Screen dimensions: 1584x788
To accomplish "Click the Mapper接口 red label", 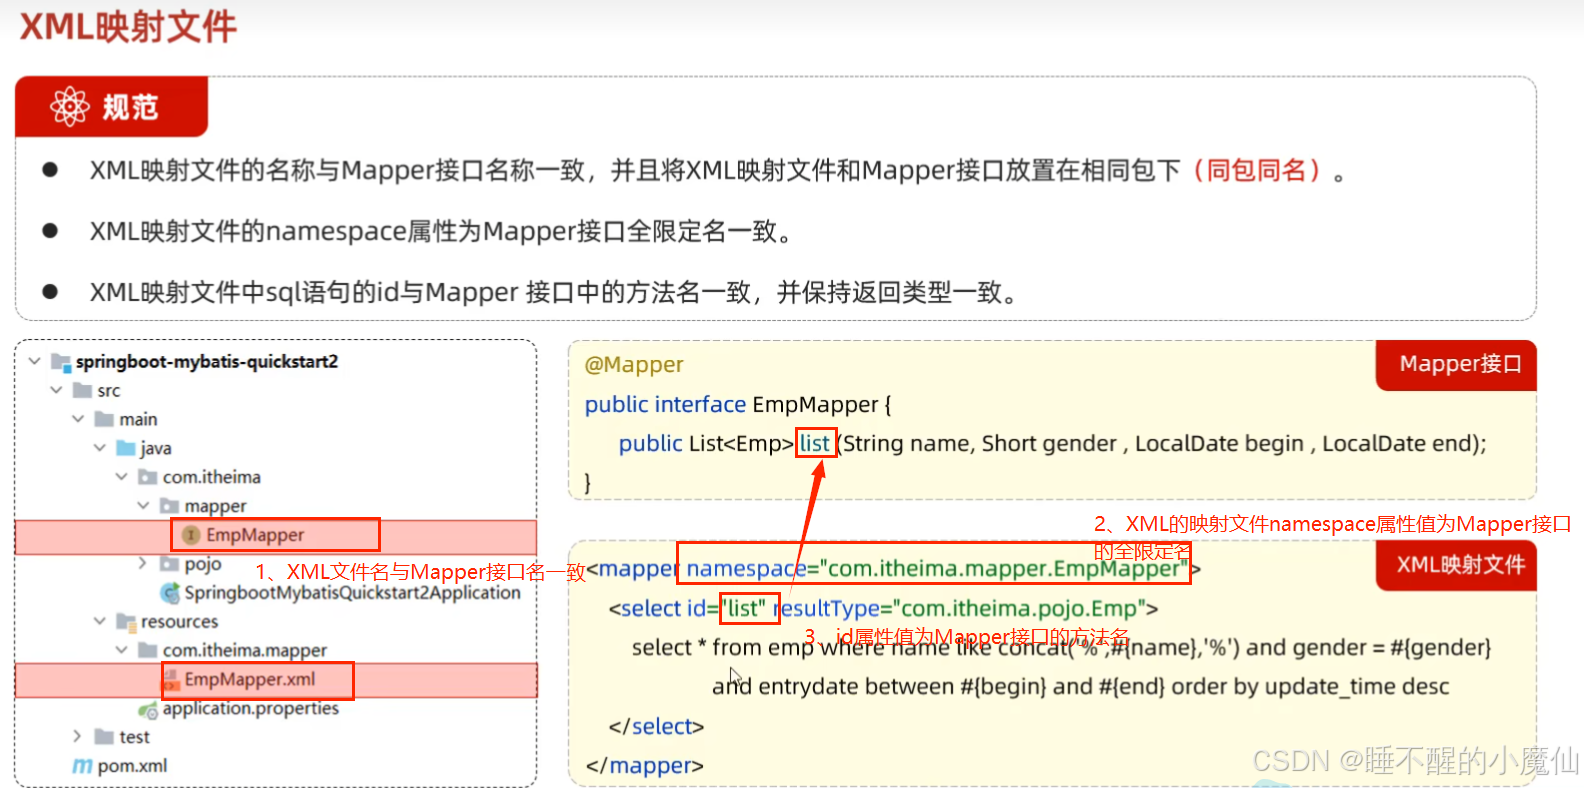I will click(1456, 365).
